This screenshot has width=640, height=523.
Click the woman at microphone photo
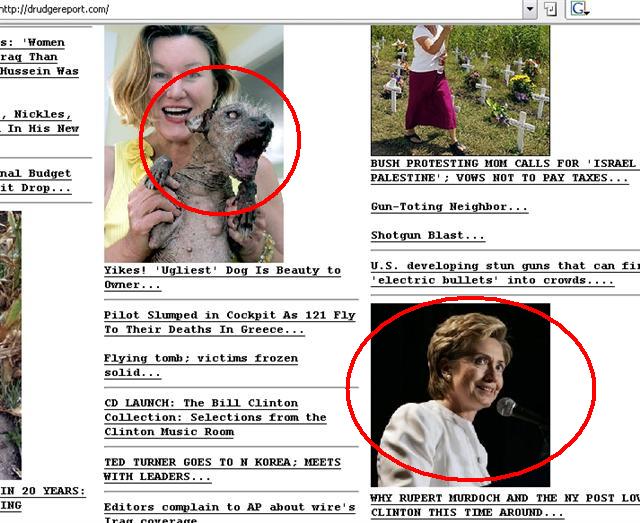click(460, 395)
